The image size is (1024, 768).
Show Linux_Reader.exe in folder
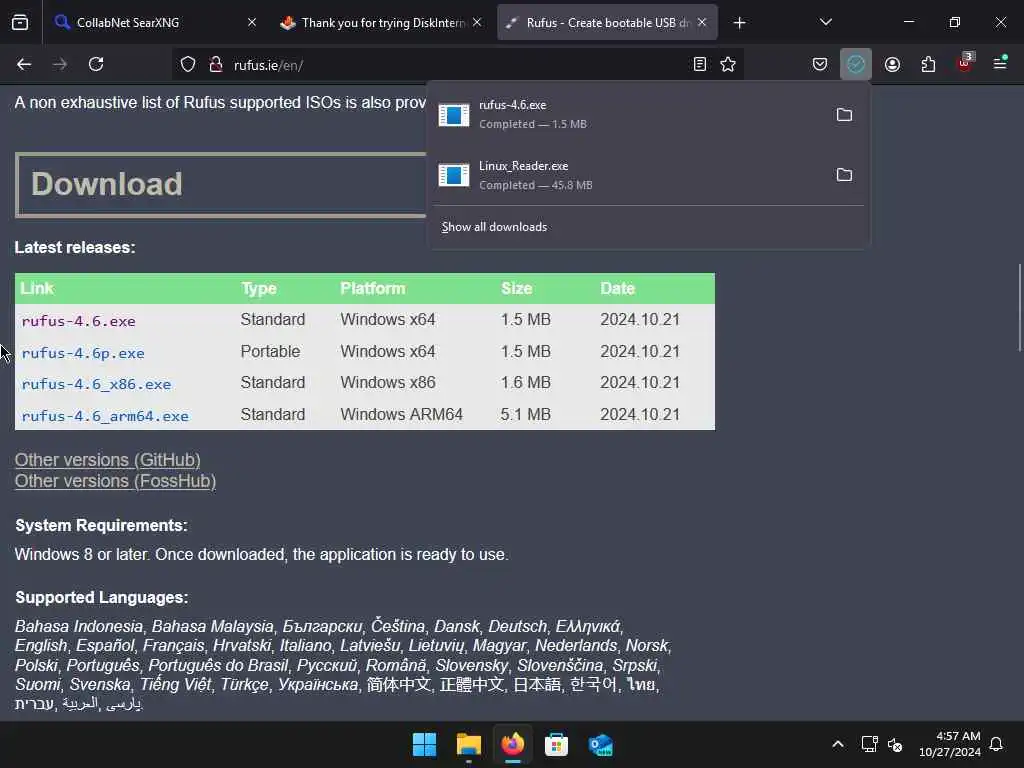[844, 175]
